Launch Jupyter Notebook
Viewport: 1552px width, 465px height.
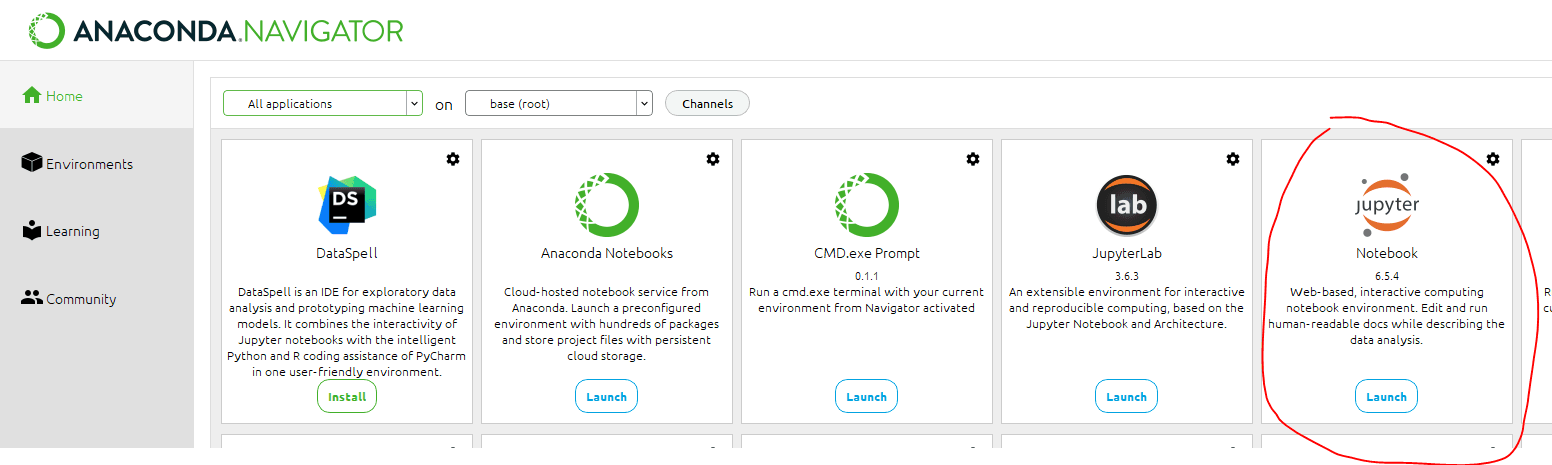[x=1387, y=396]
